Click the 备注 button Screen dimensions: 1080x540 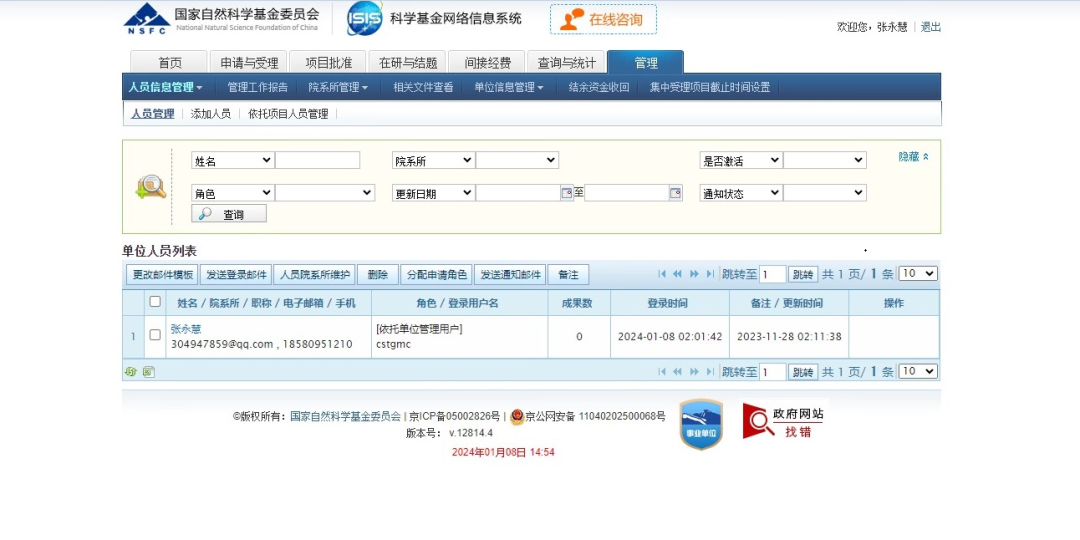click(568, 275)
